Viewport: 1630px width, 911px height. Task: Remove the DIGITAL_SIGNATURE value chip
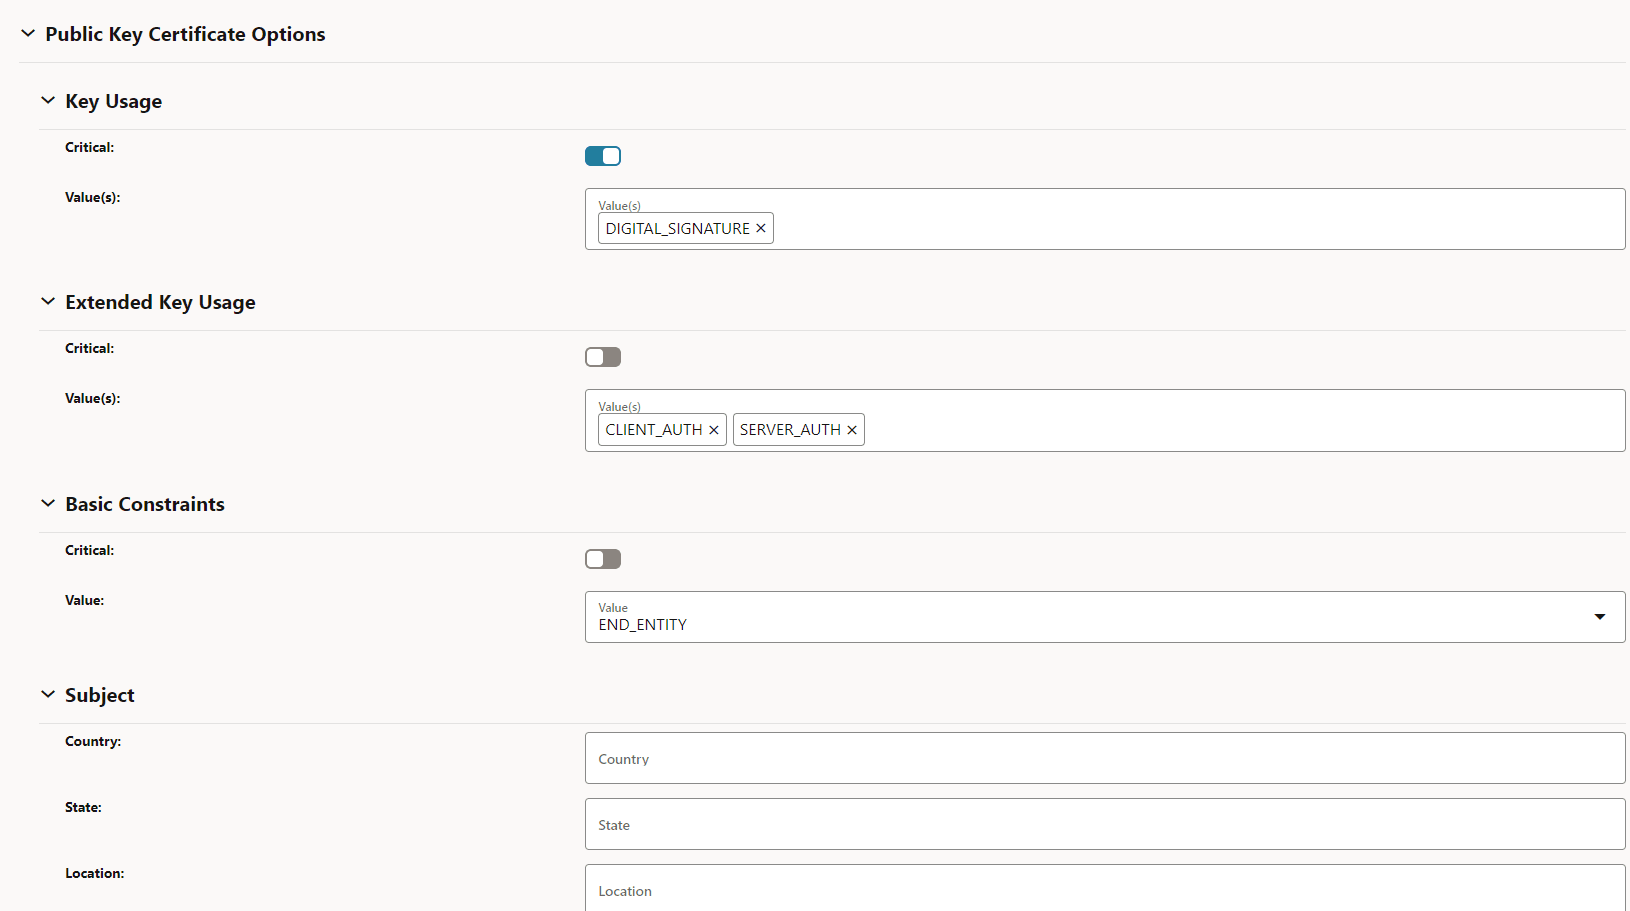click(761, 228)
